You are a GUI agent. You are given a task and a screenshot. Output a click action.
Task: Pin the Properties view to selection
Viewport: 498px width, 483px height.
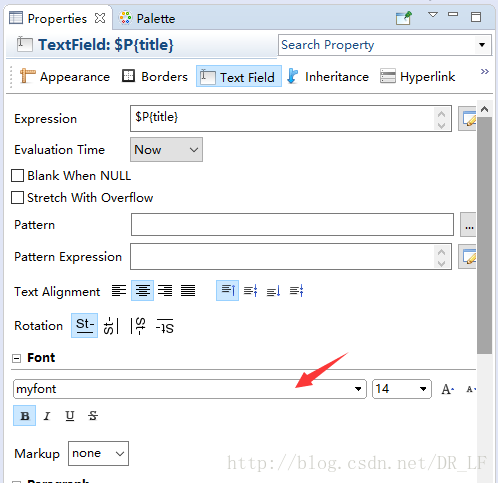pos(404,18)
